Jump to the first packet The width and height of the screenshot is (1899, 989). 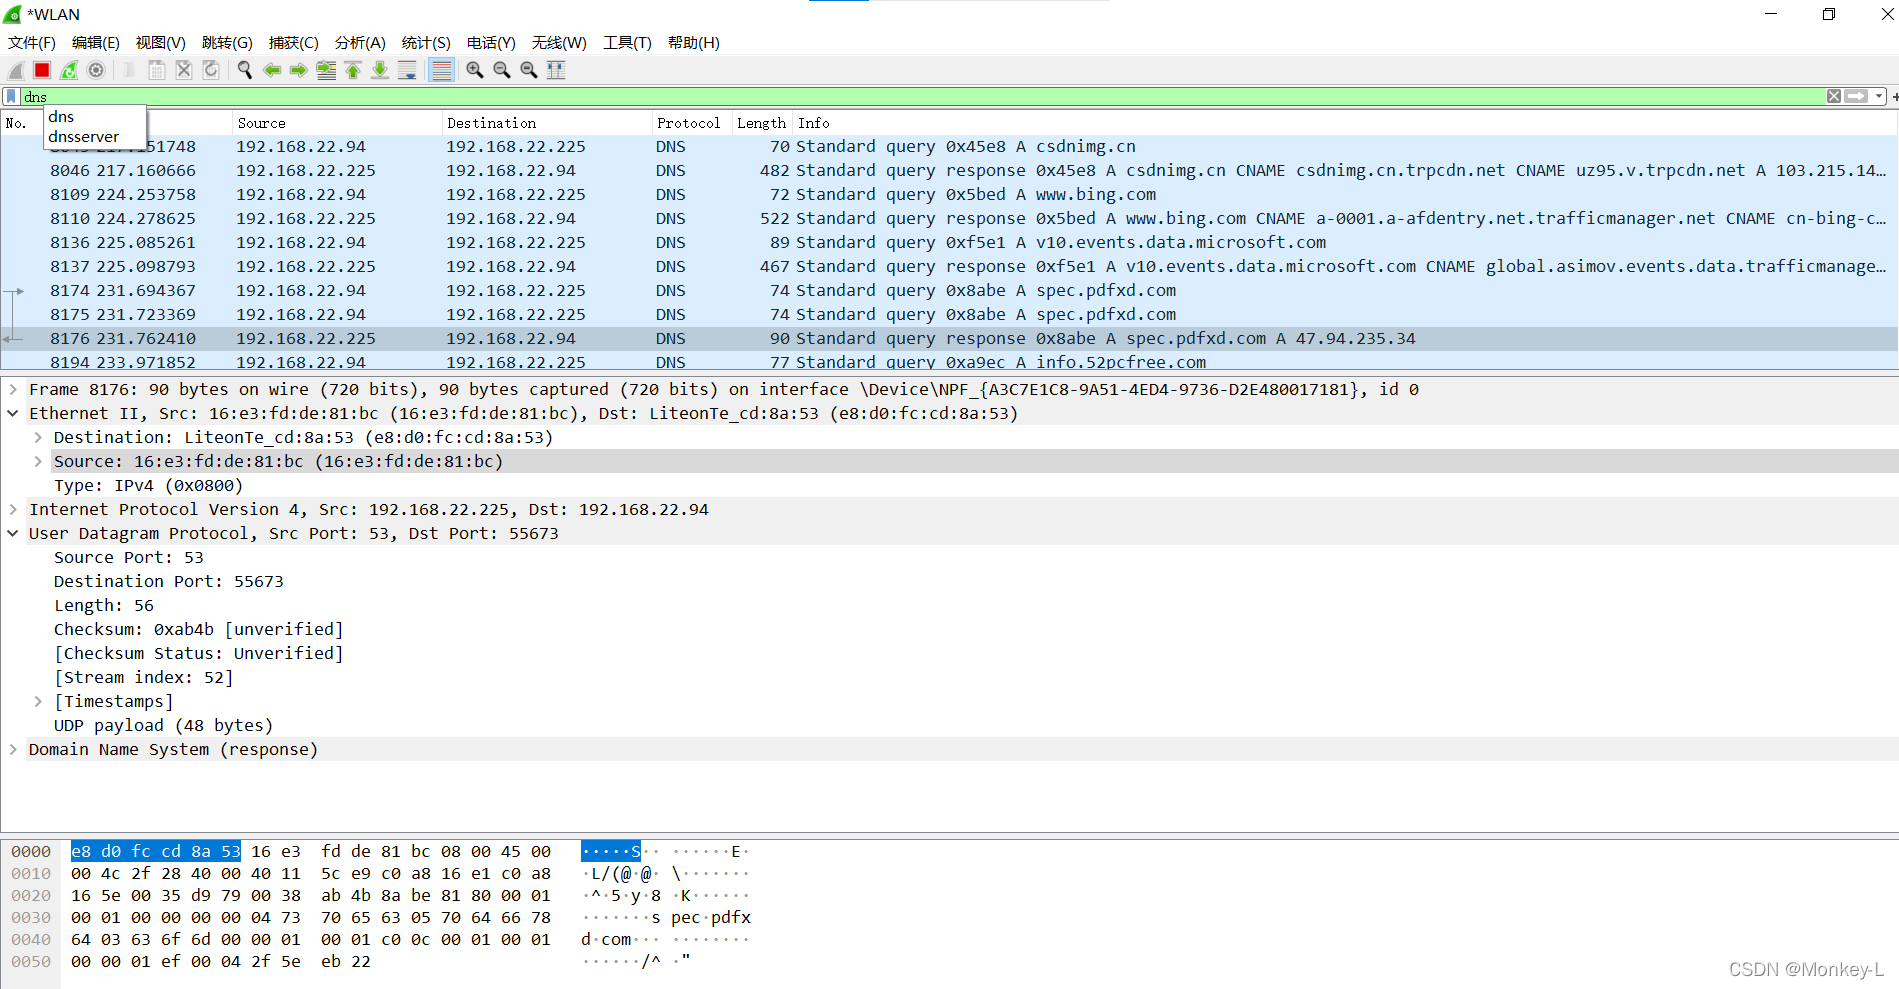point(353,70)
